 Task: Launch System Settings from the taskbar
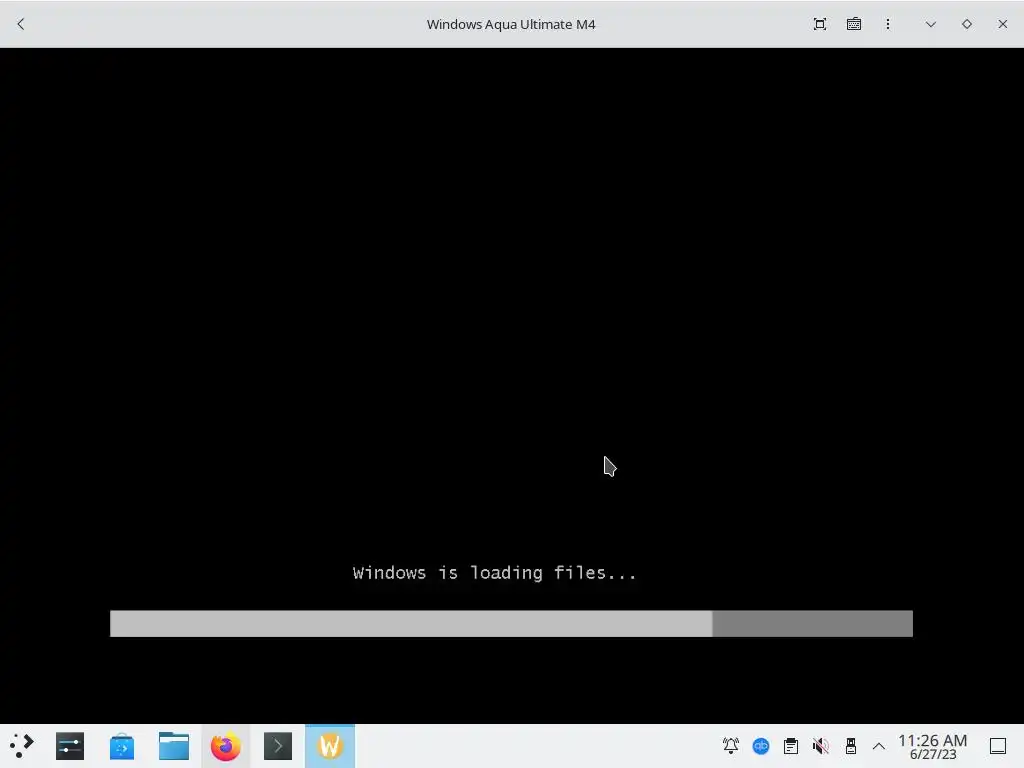coord(70,746)
